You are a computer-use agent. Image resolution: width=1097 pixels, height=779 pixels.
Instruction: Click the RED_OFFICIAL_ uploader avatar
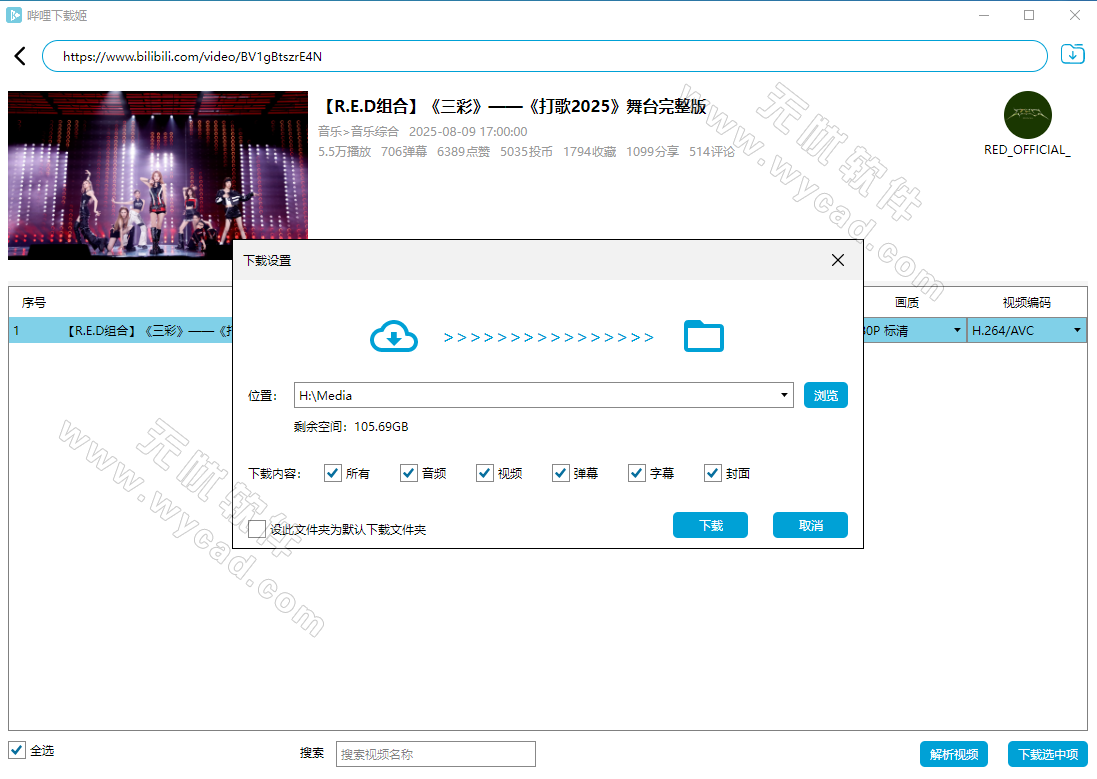pyautogui.click(x=1027, y=116)
